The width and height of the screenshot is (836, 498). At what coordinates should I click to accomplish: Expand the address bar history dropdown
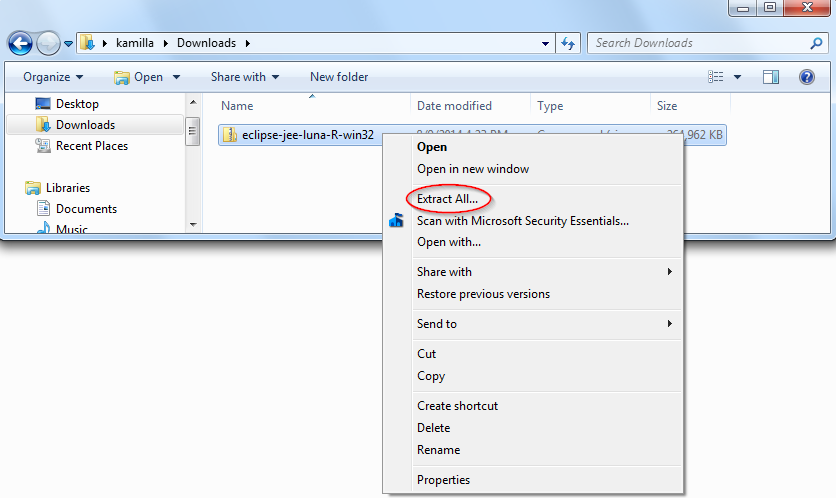click(545, 43)
